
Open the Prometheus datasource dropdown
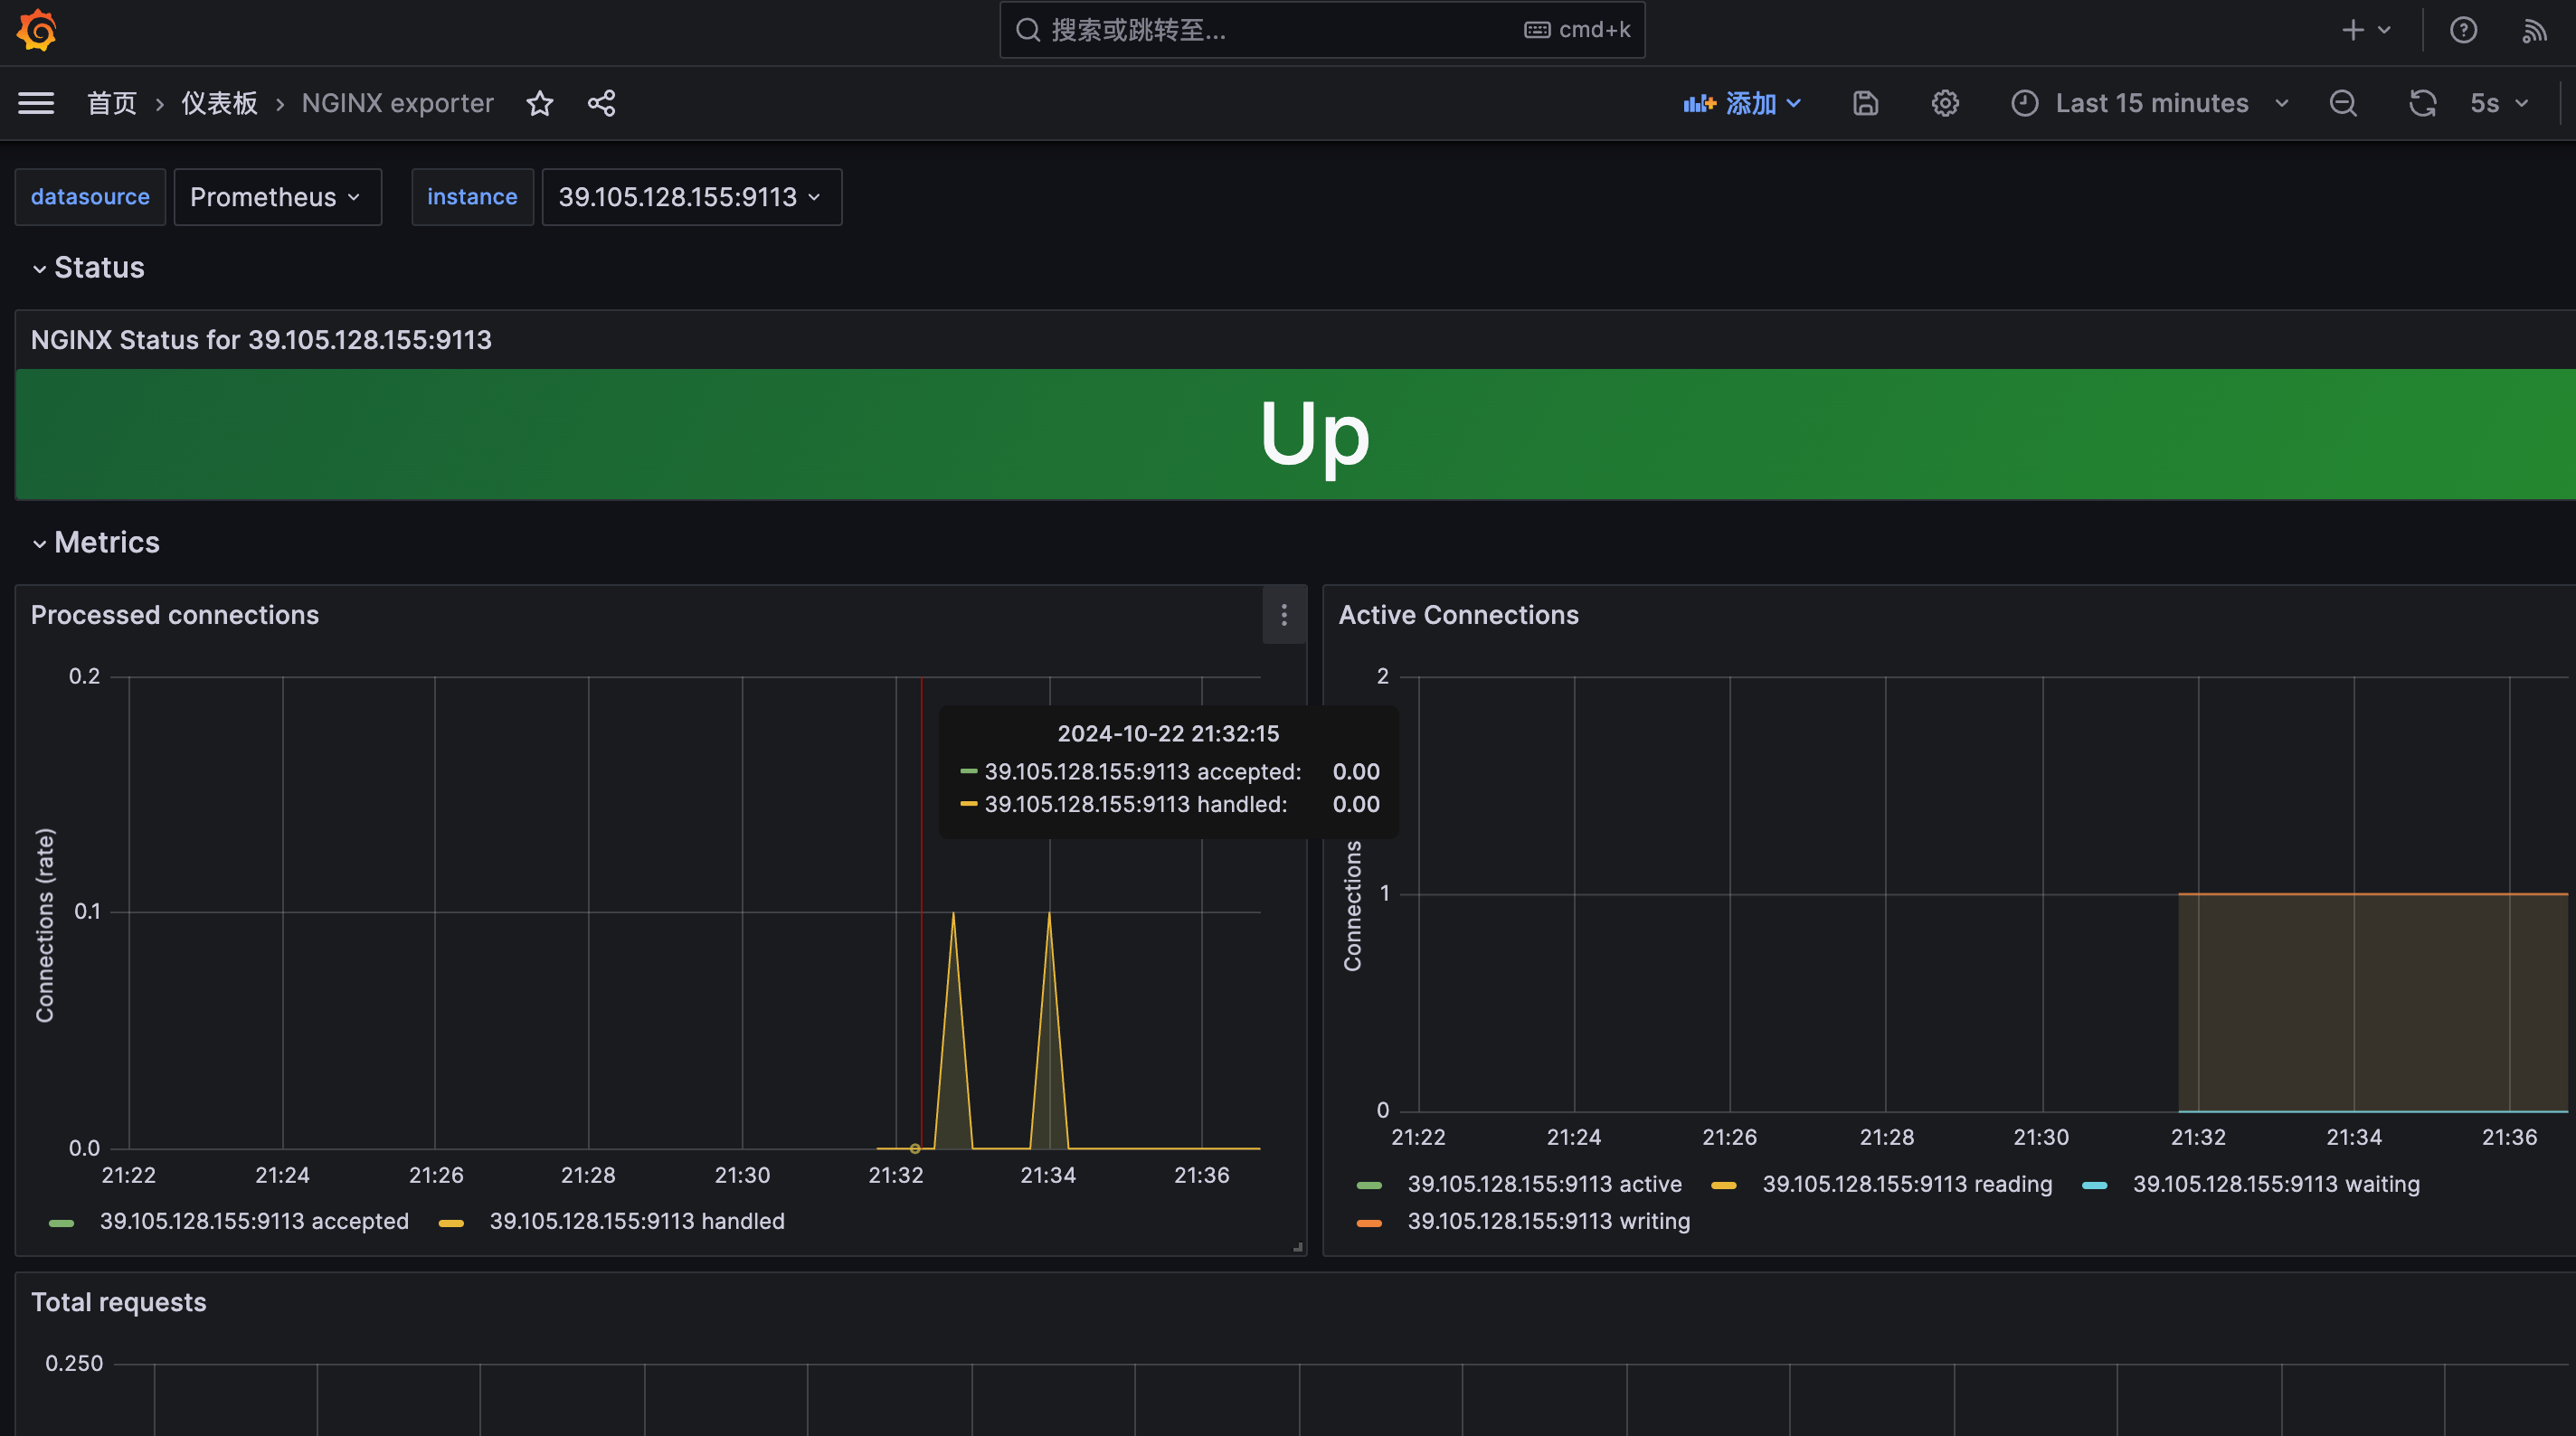[277, 197]
